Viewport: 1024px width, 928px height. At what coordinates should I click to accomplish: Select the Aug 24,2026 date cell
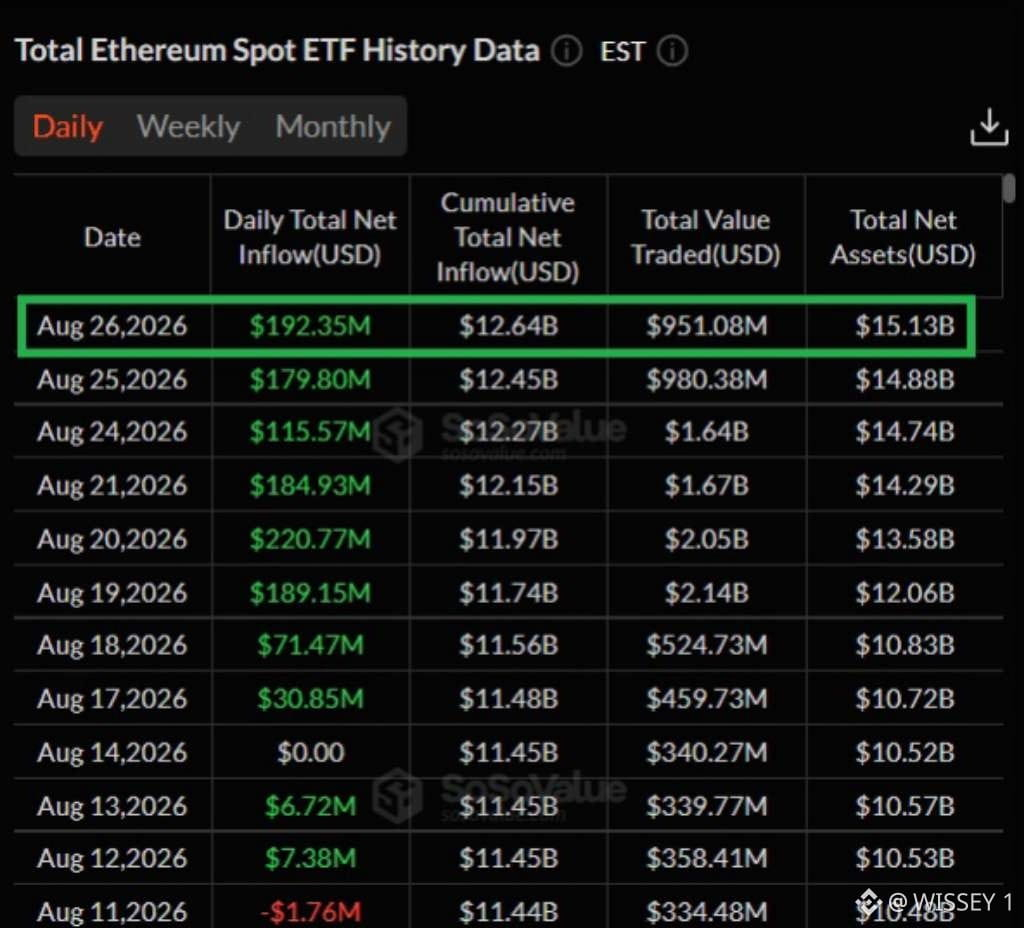tap(112, 432)
